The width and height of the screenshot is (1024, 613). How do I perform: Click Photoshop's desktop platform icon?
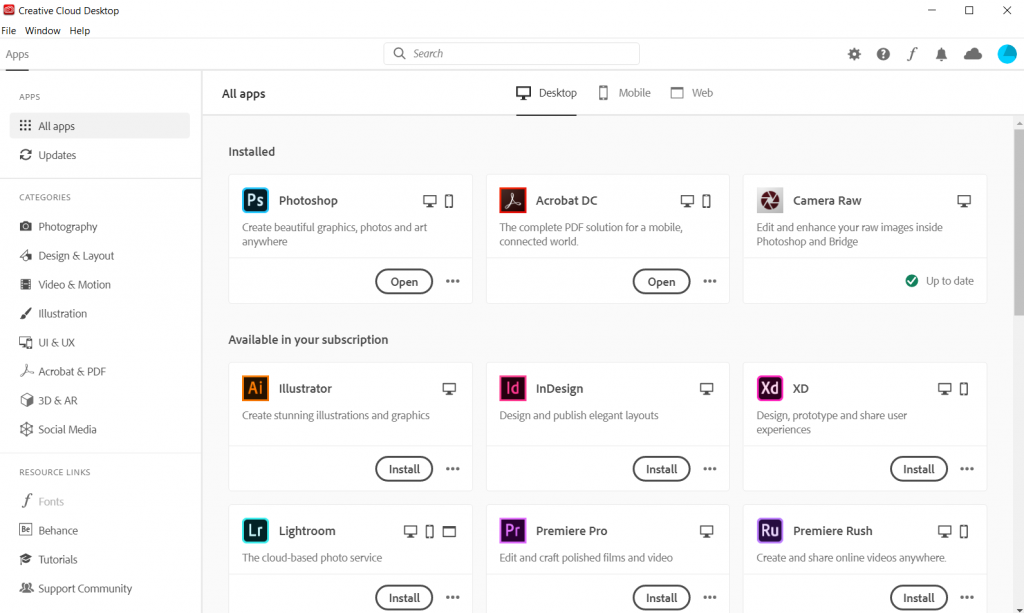[x=430, y=201]
